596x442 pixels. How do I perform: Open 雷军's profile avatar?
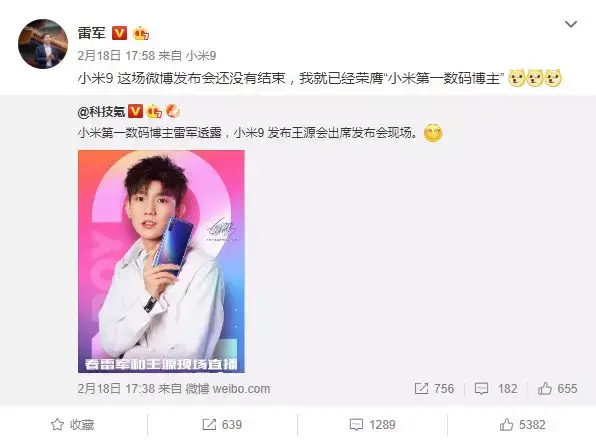pyautogui.click(x=43, y=44)
